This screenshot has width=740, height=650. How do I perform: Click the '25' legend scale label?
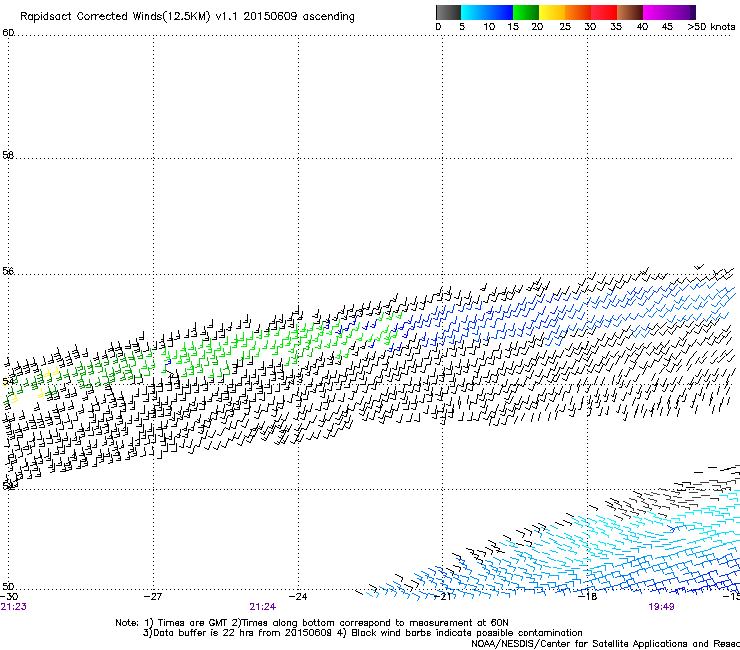point(565,27)
